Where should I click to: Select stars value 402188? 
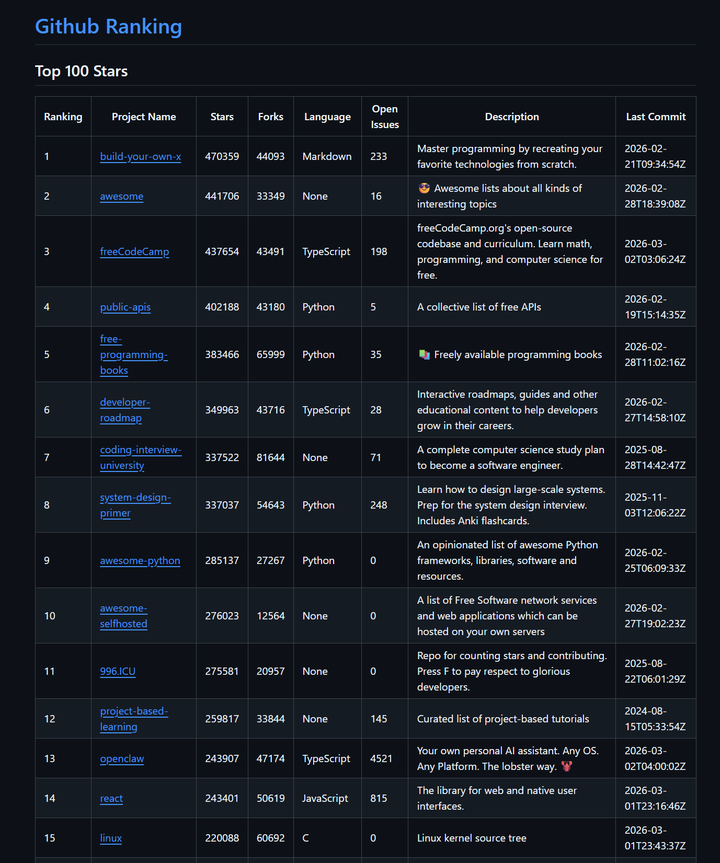coord(222,307)
